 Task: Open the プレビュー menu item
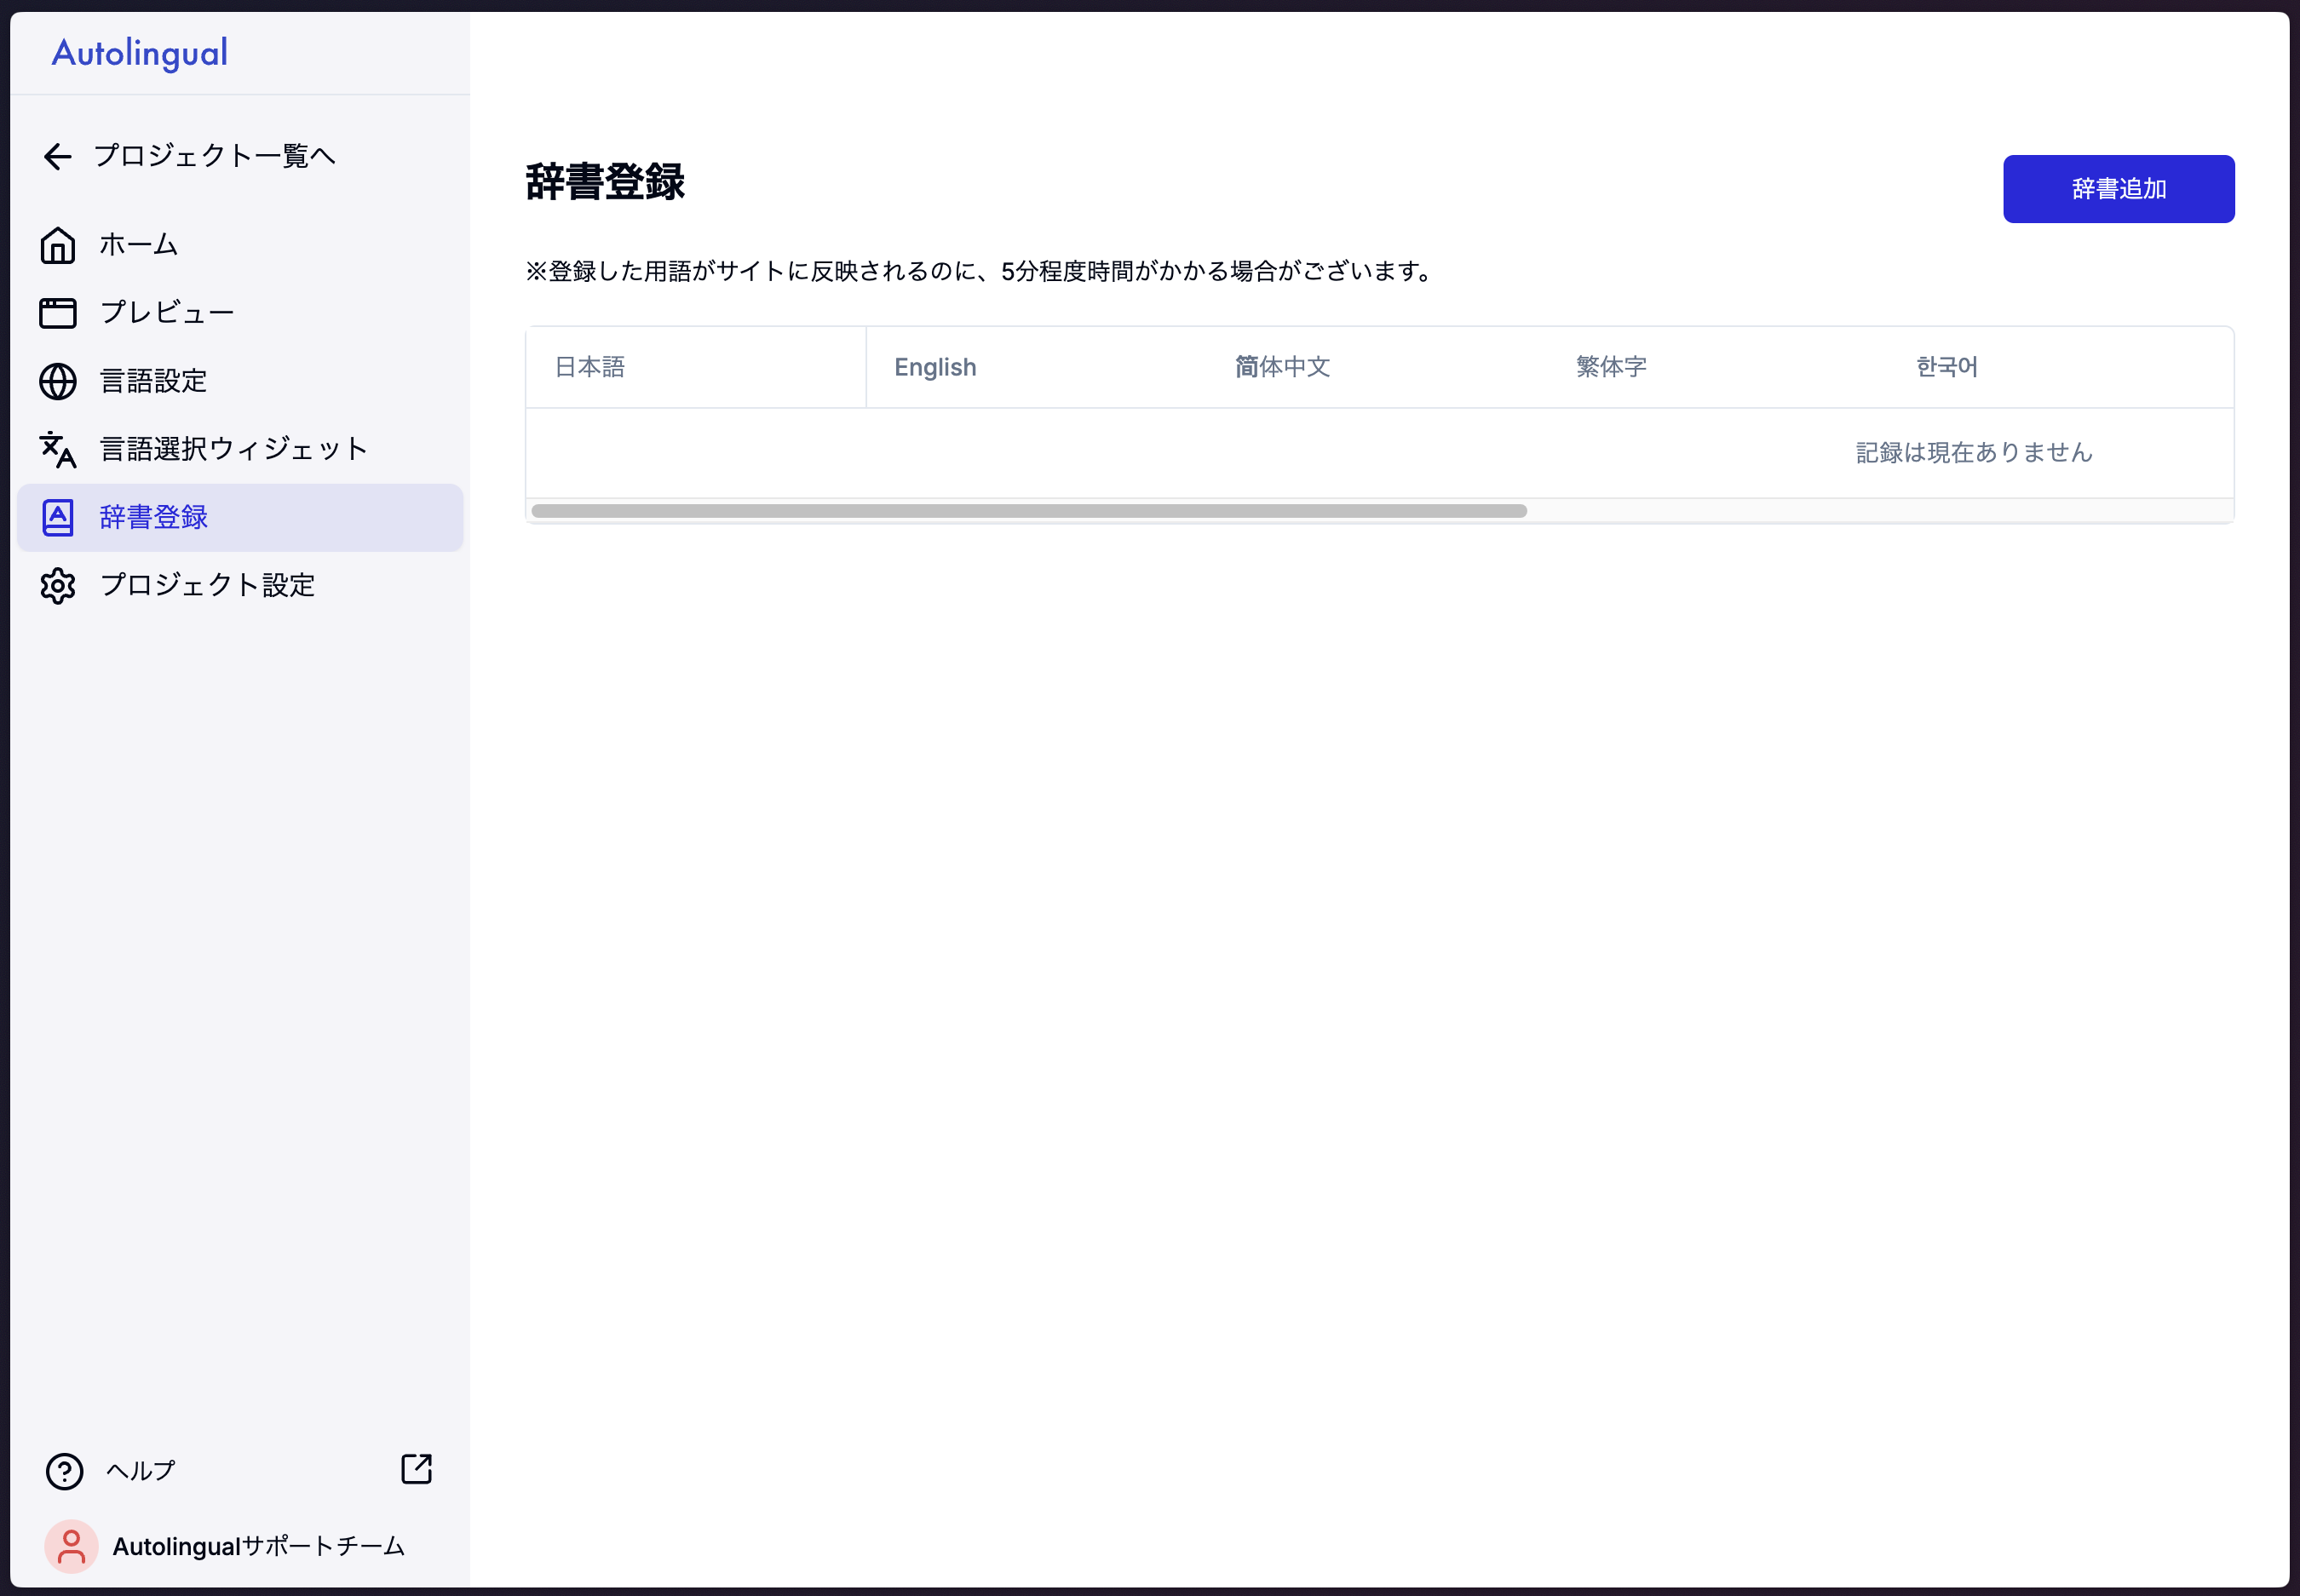(240, 313)
